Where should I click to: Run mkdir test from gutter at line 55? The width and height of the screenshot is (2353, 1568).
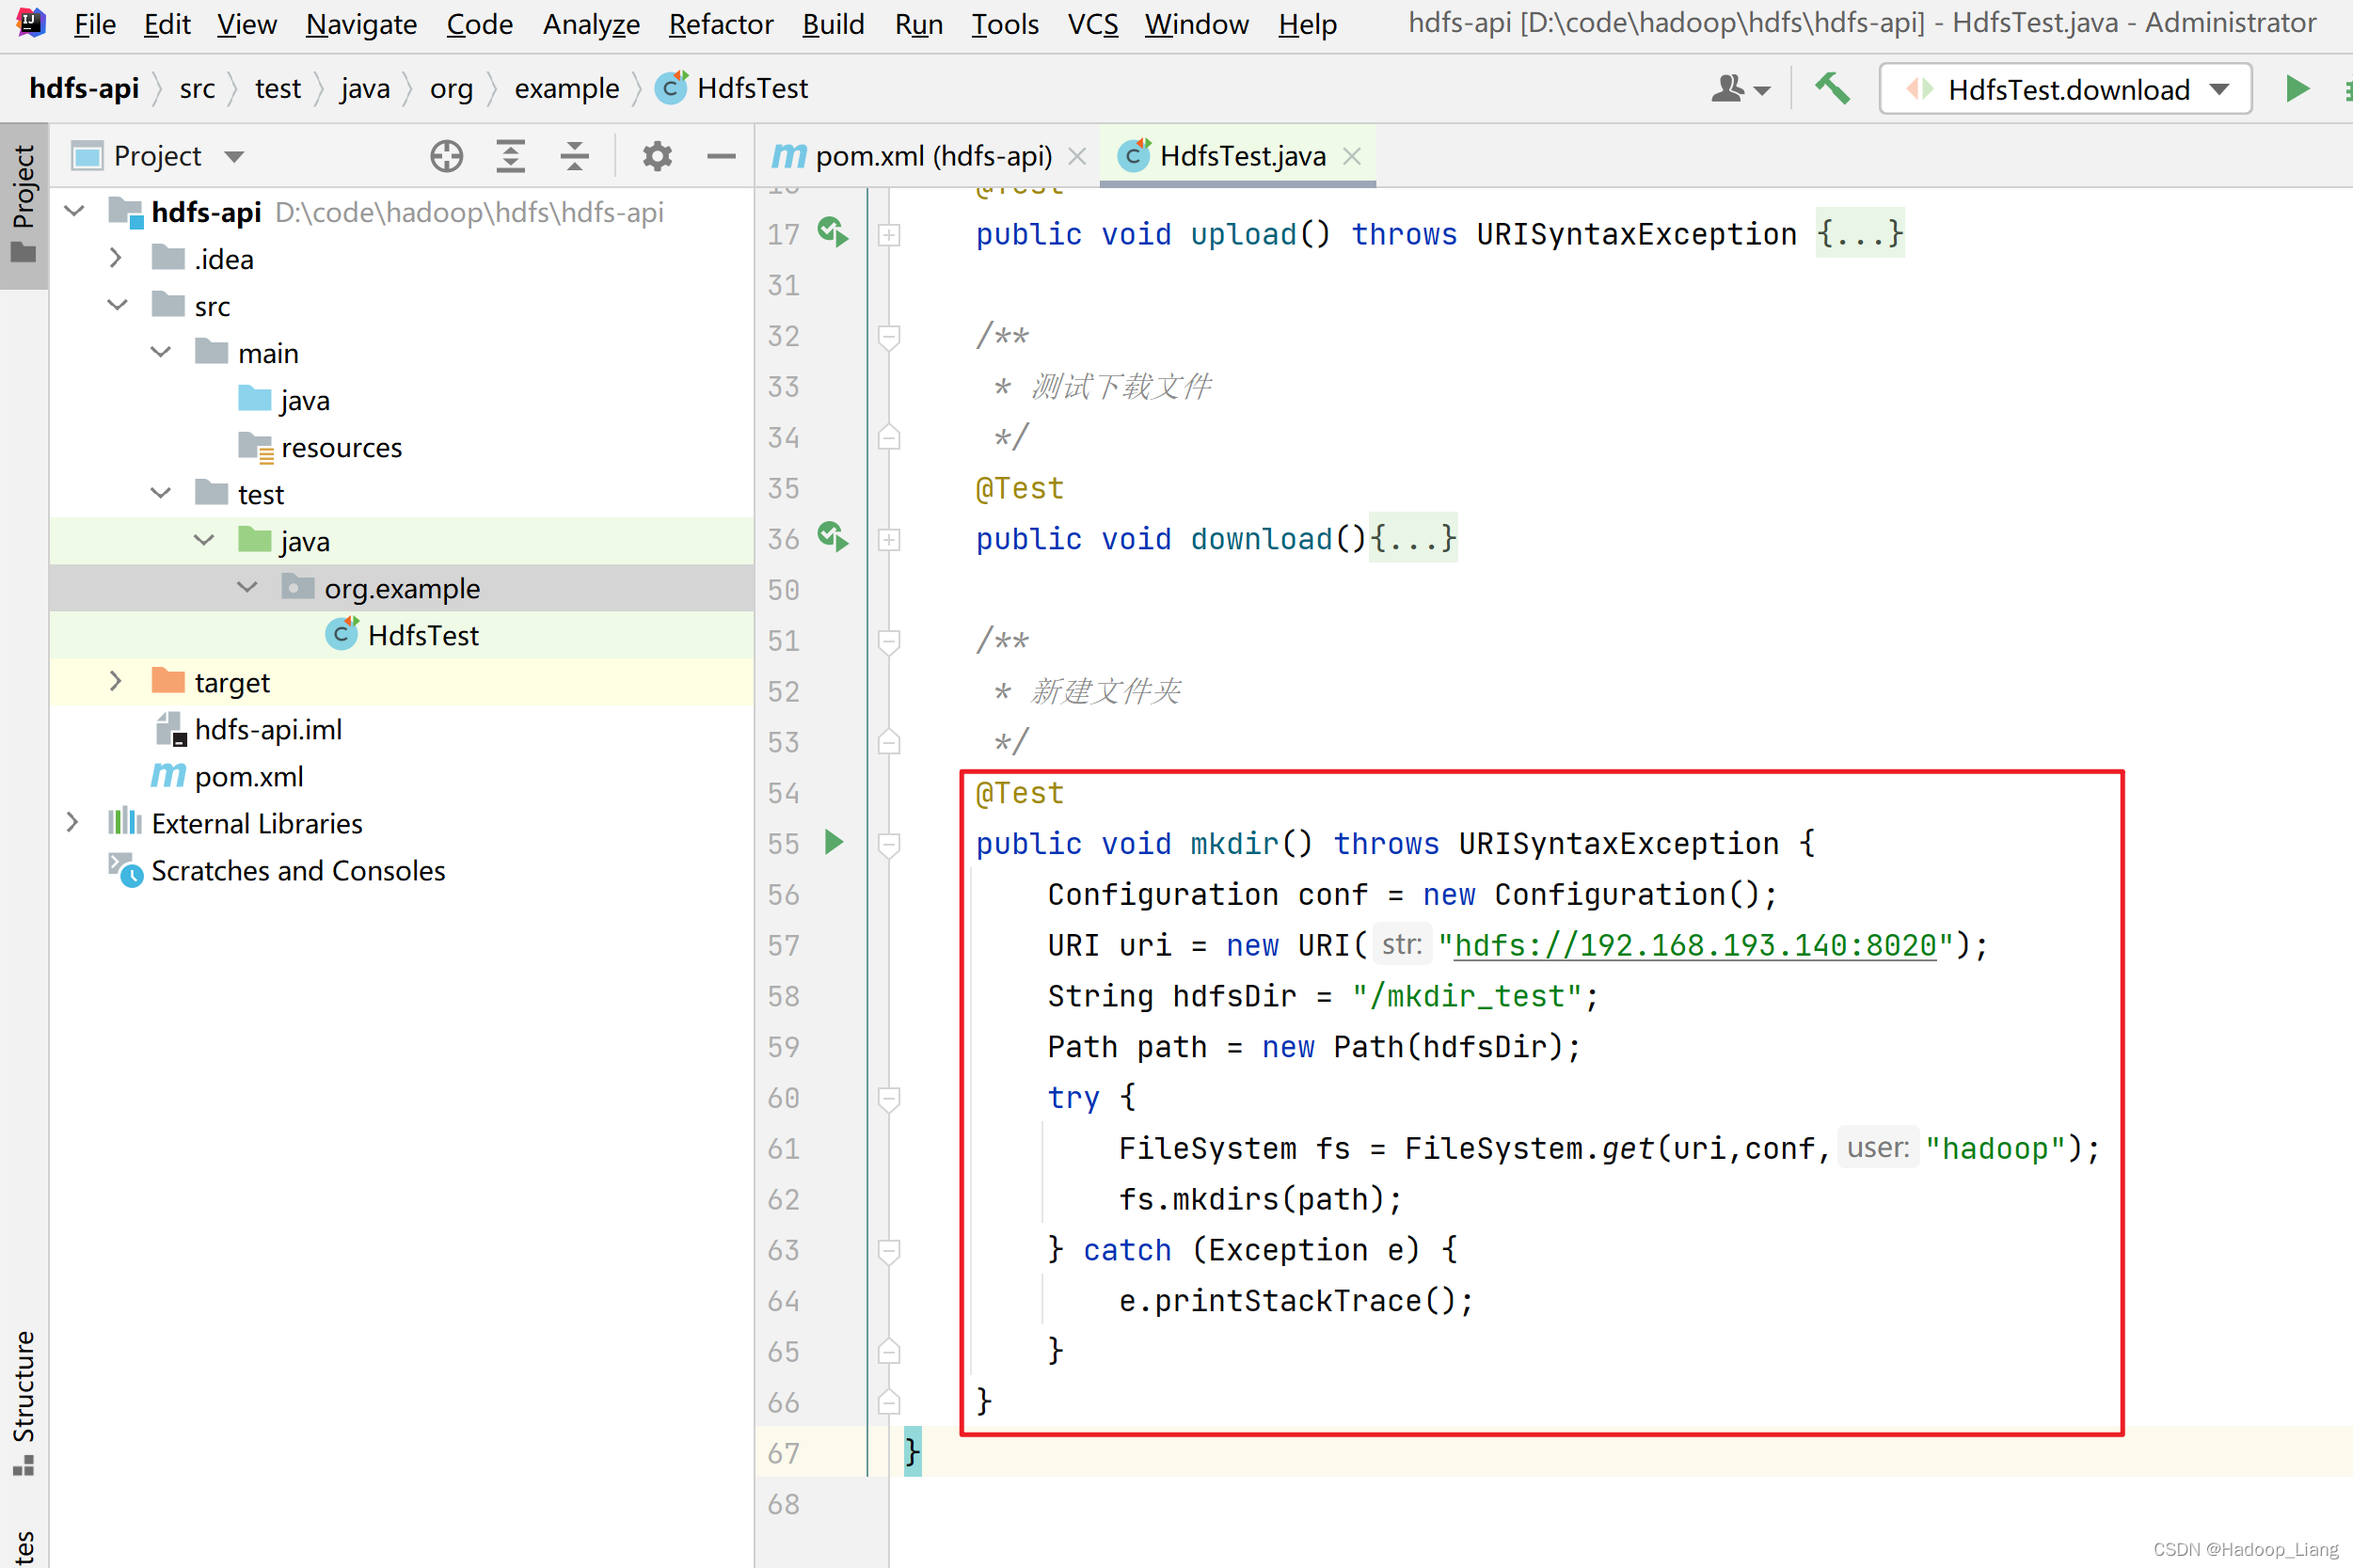[x=834, y=842]
